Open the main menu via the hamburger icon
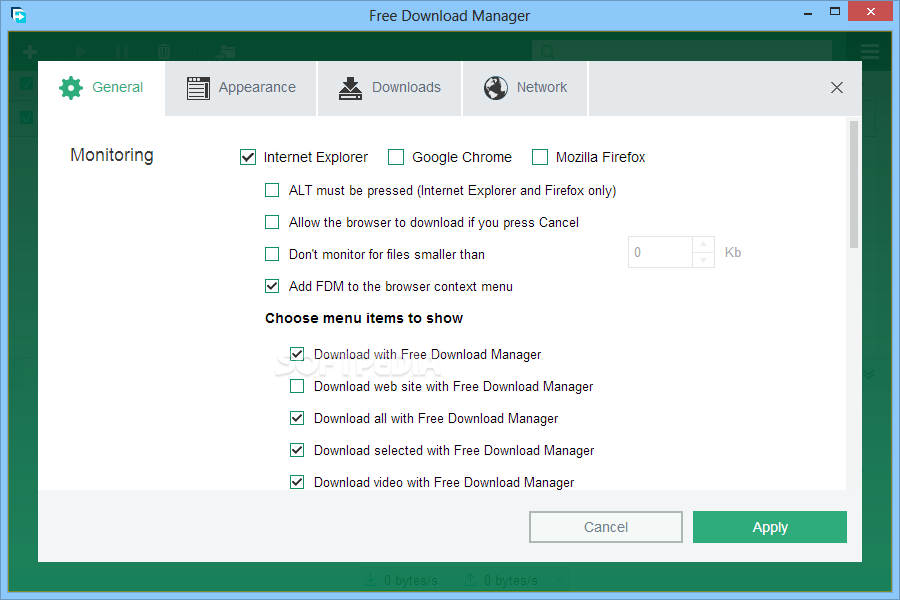900x600 pixels. tap(868, 51)
